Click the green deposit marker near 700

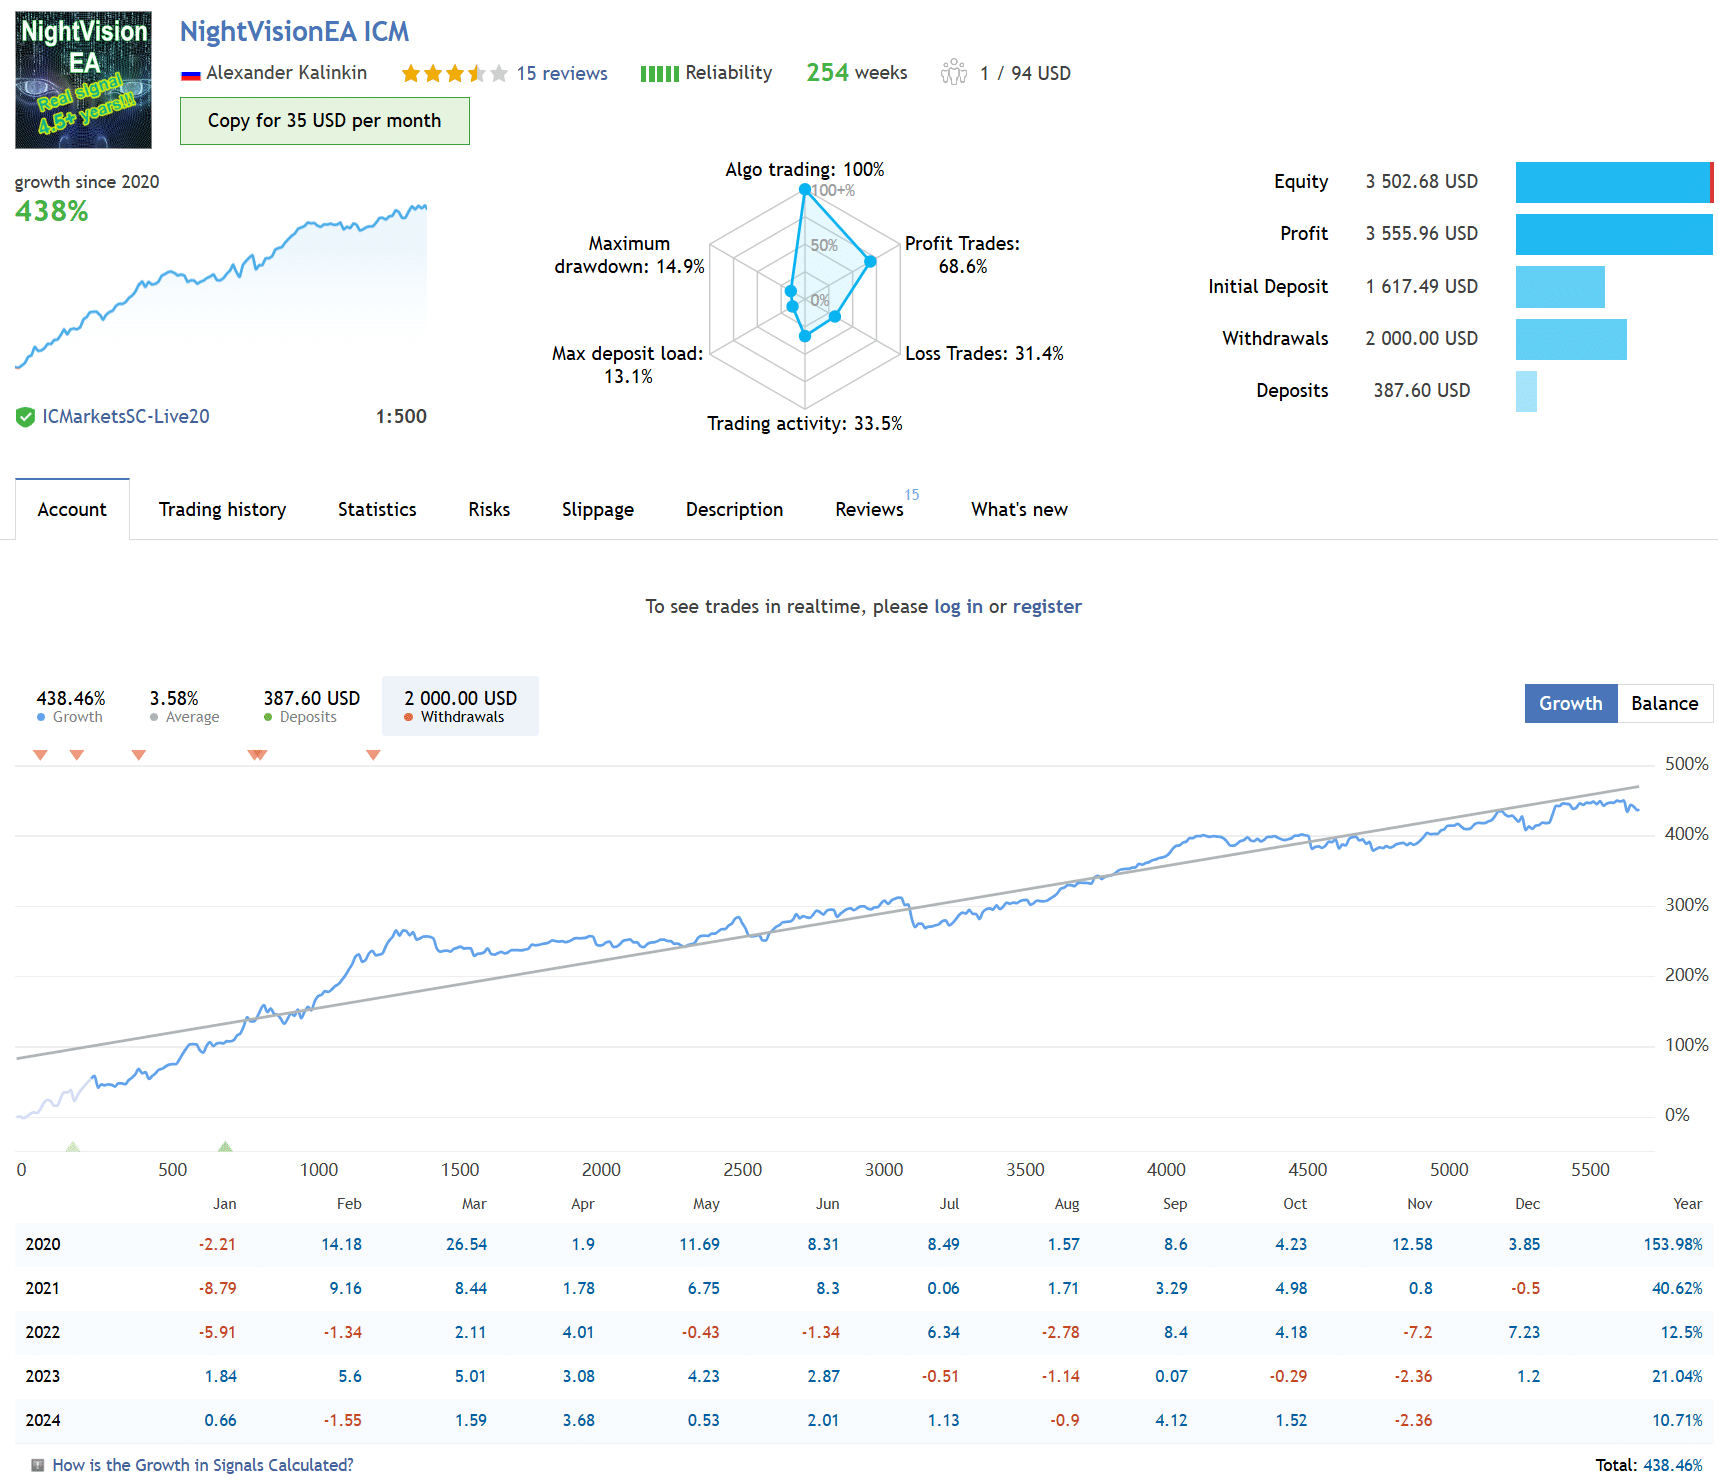click(x=225, y=1146)
